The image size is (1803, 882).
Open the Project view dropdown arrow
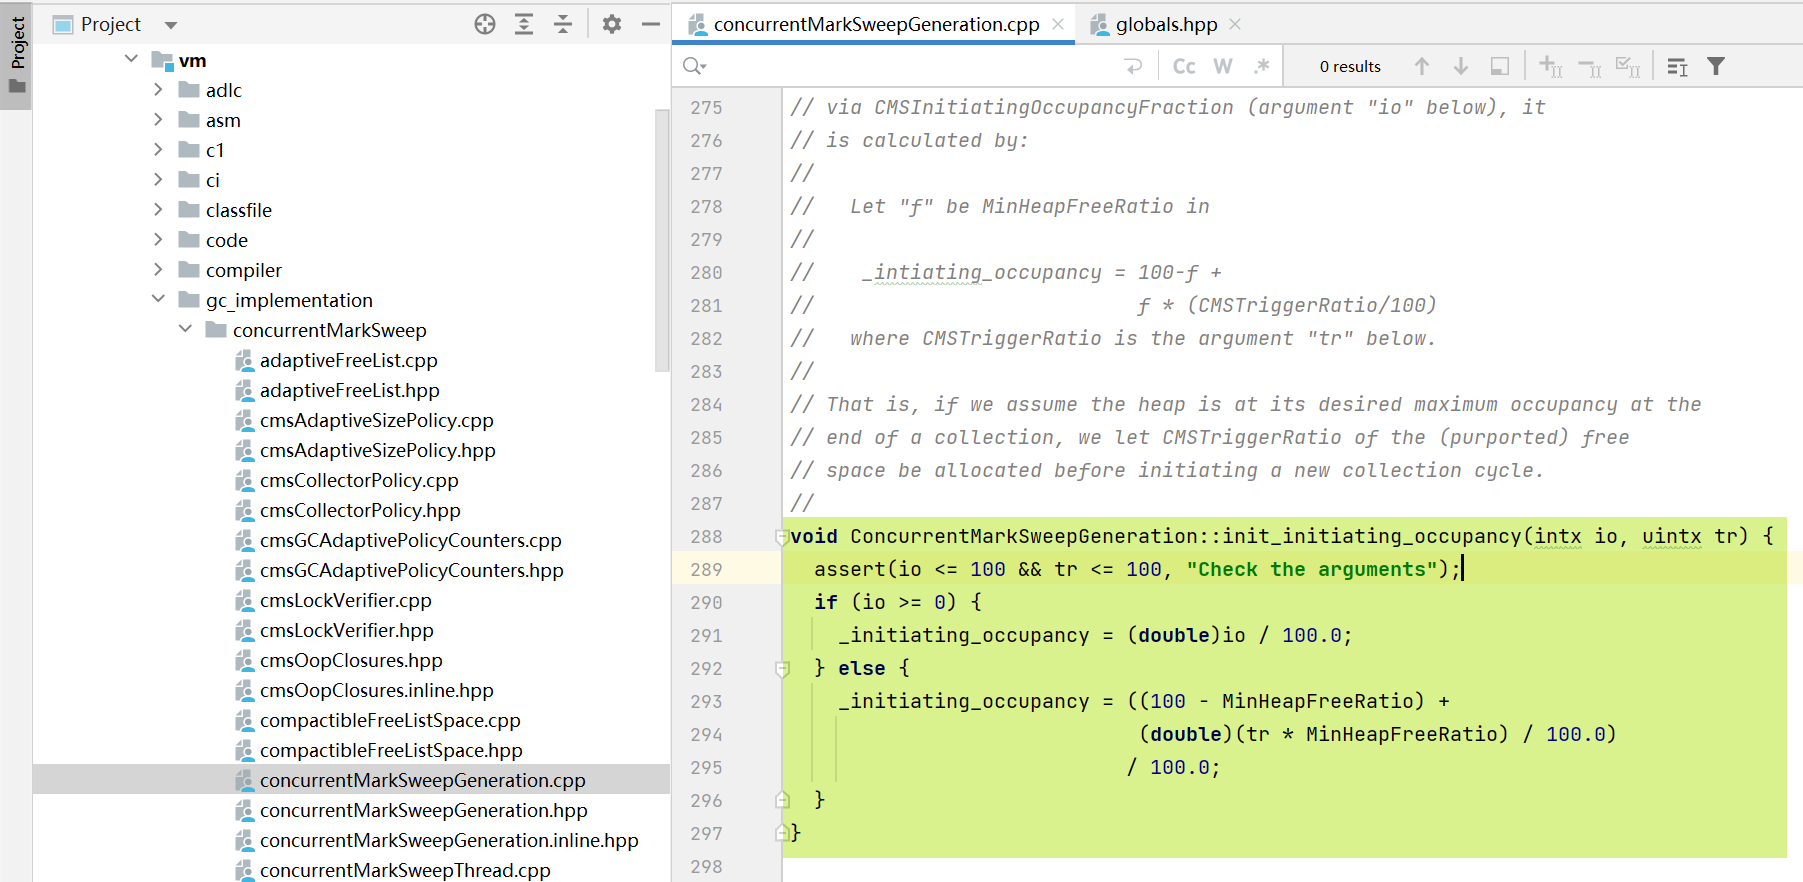pyautogui.click(x=171, y=25)
